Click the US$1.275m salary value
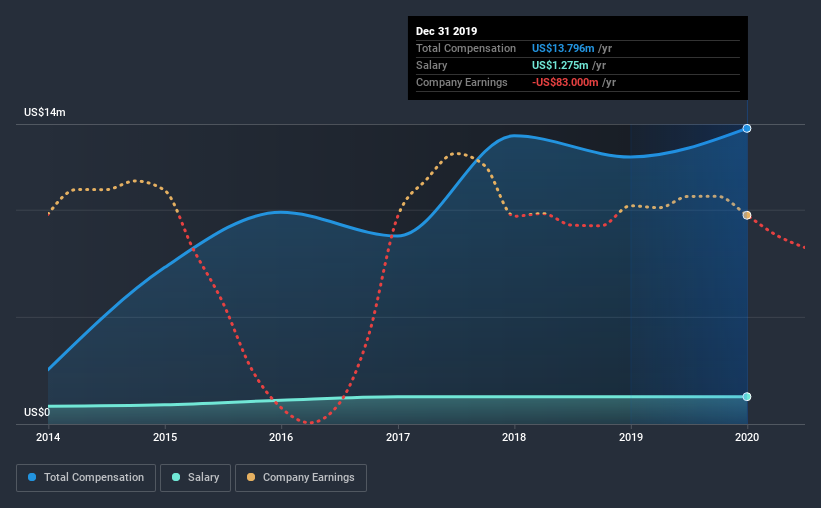This screenshot has height=508, width=821. click(x=560, y=65)
